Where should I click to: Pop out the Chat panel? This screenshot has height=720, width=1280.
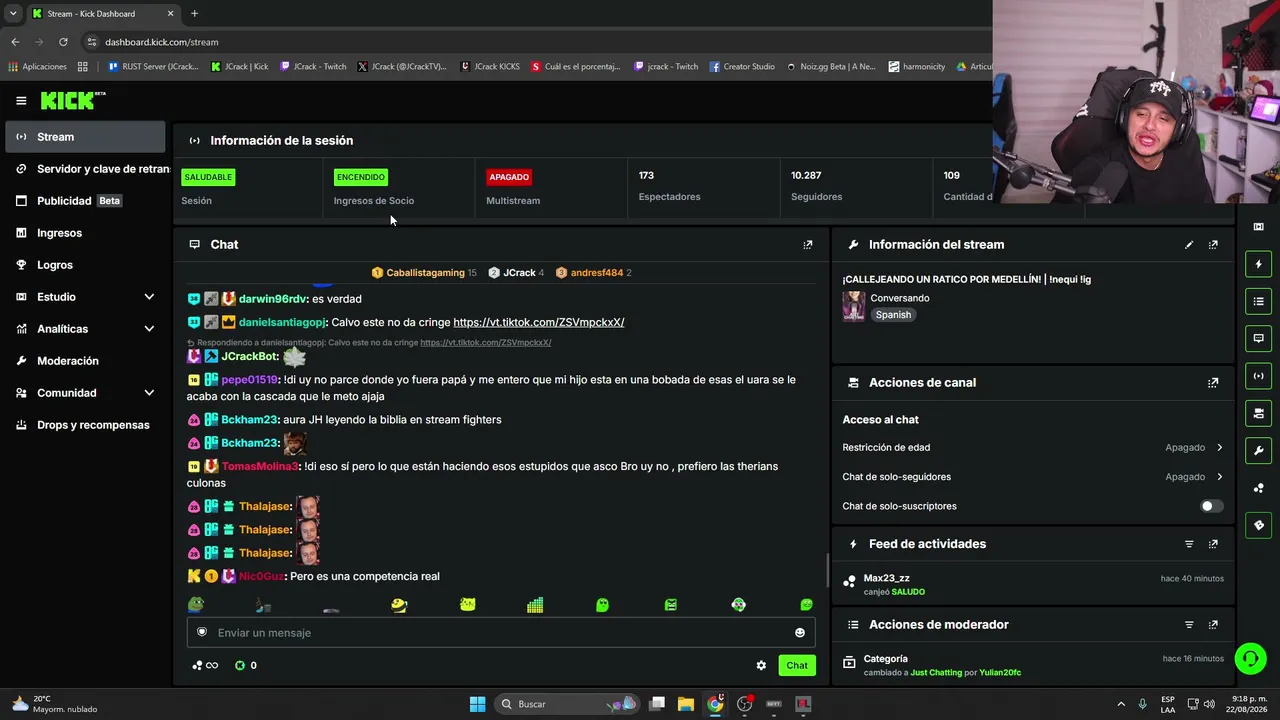[808, 244]
